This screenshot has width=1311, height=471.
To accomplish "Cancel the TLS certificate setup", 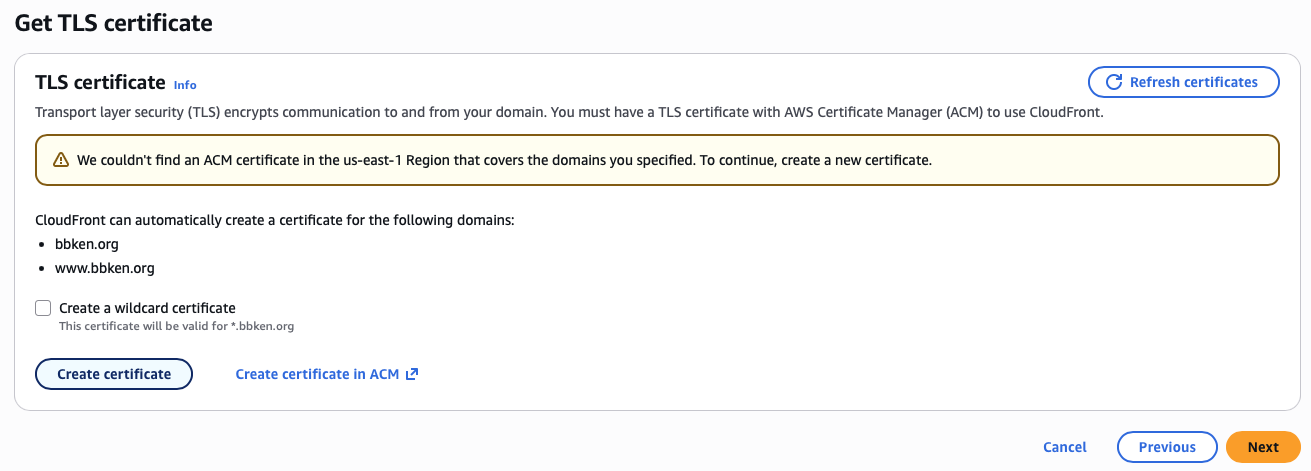I will pyautogui.click(x=1064, y=447).
